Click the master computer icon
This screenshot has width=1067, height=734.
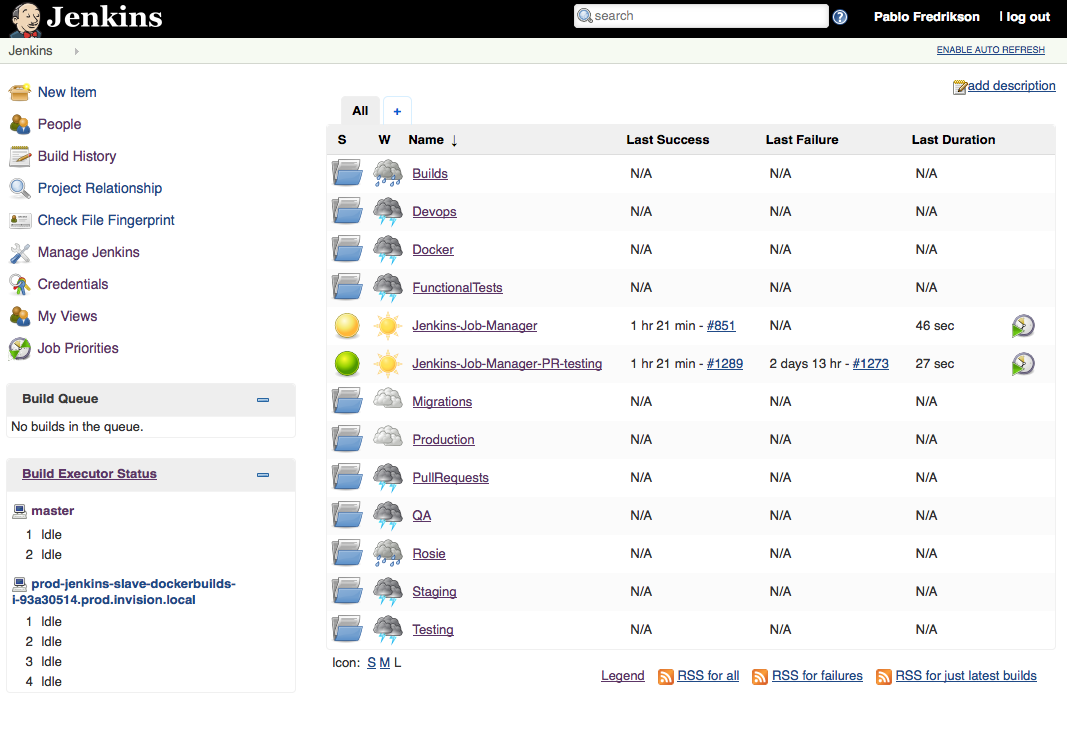click(x=20, y=511)
